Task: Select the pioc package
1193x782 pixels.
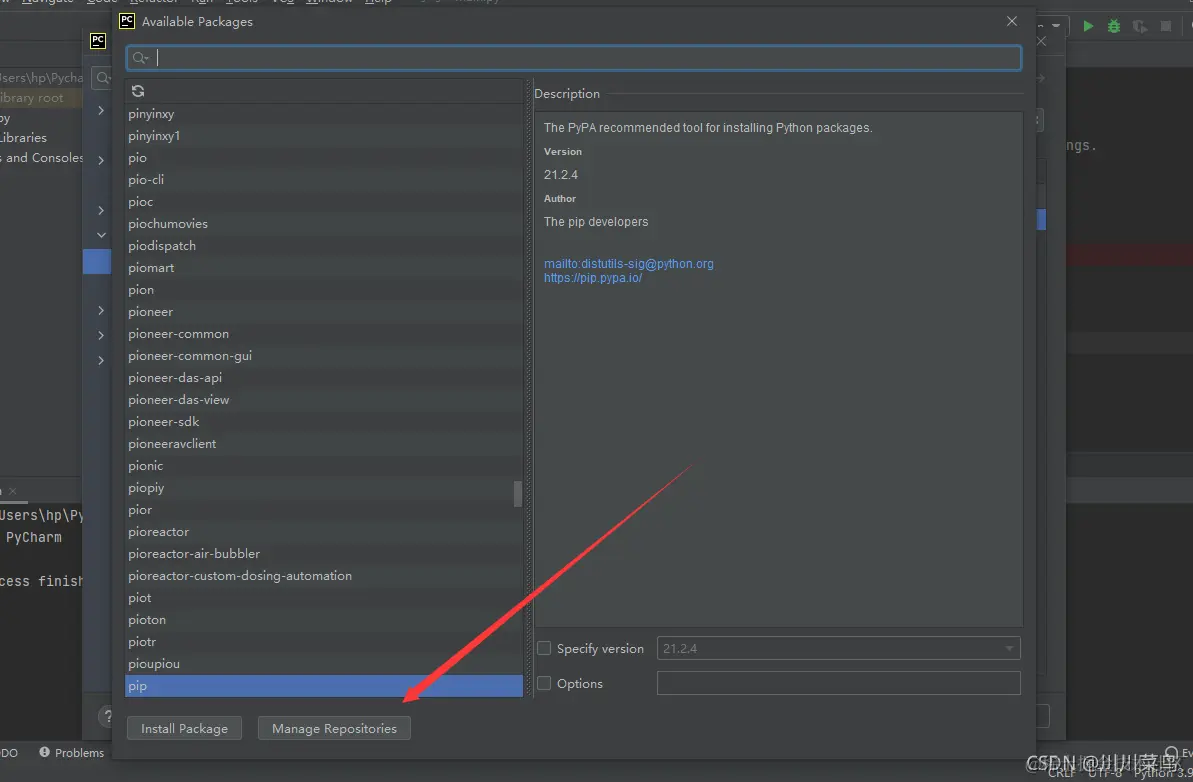Action: coord(324,202)
